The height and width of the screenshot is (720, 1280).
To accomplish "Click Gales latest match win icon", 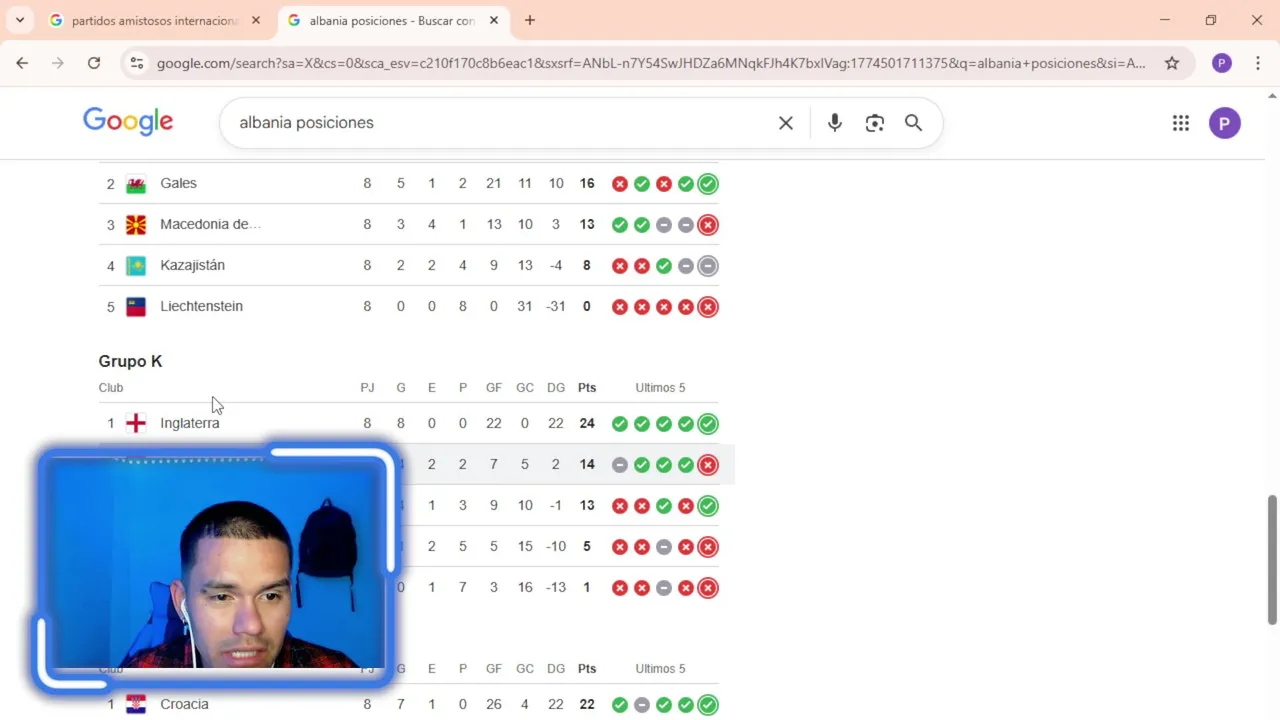I will click(708, 184).
